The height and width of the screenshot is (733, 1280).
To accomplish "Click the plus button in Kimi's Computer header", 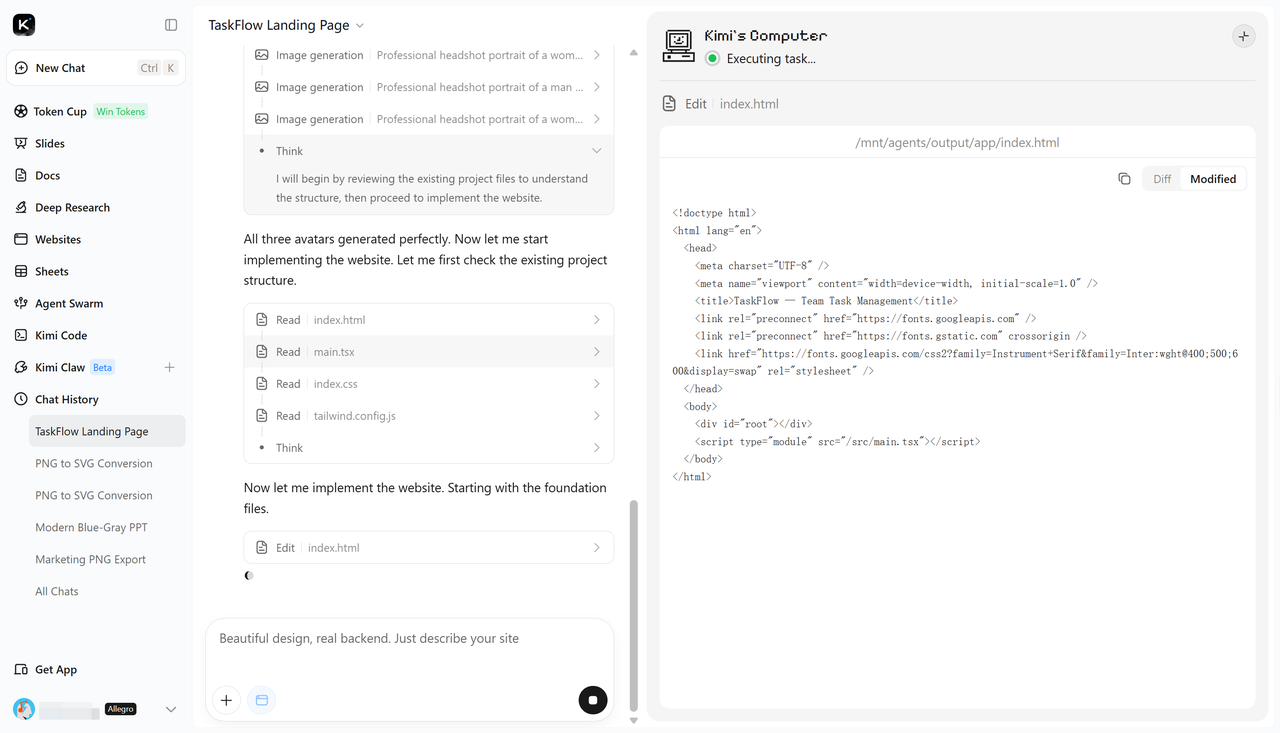I will 1243,36.
